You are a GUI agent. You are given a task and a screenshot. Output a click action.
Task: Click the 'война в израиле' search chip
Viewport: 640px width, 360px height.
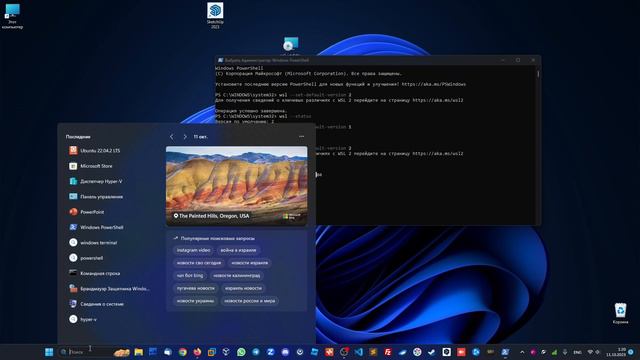(238, 250)
